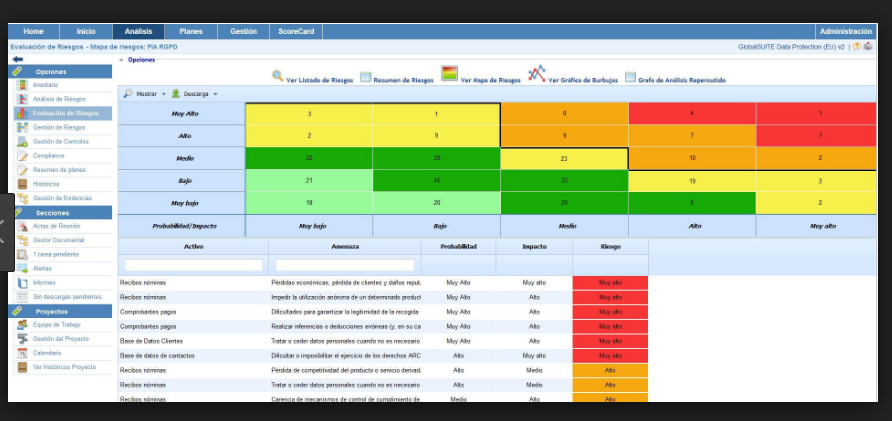Click the Inventario icon in the sidebar
Image resolution: width=892 pixels, height=421 pixels.
point(22,85)
